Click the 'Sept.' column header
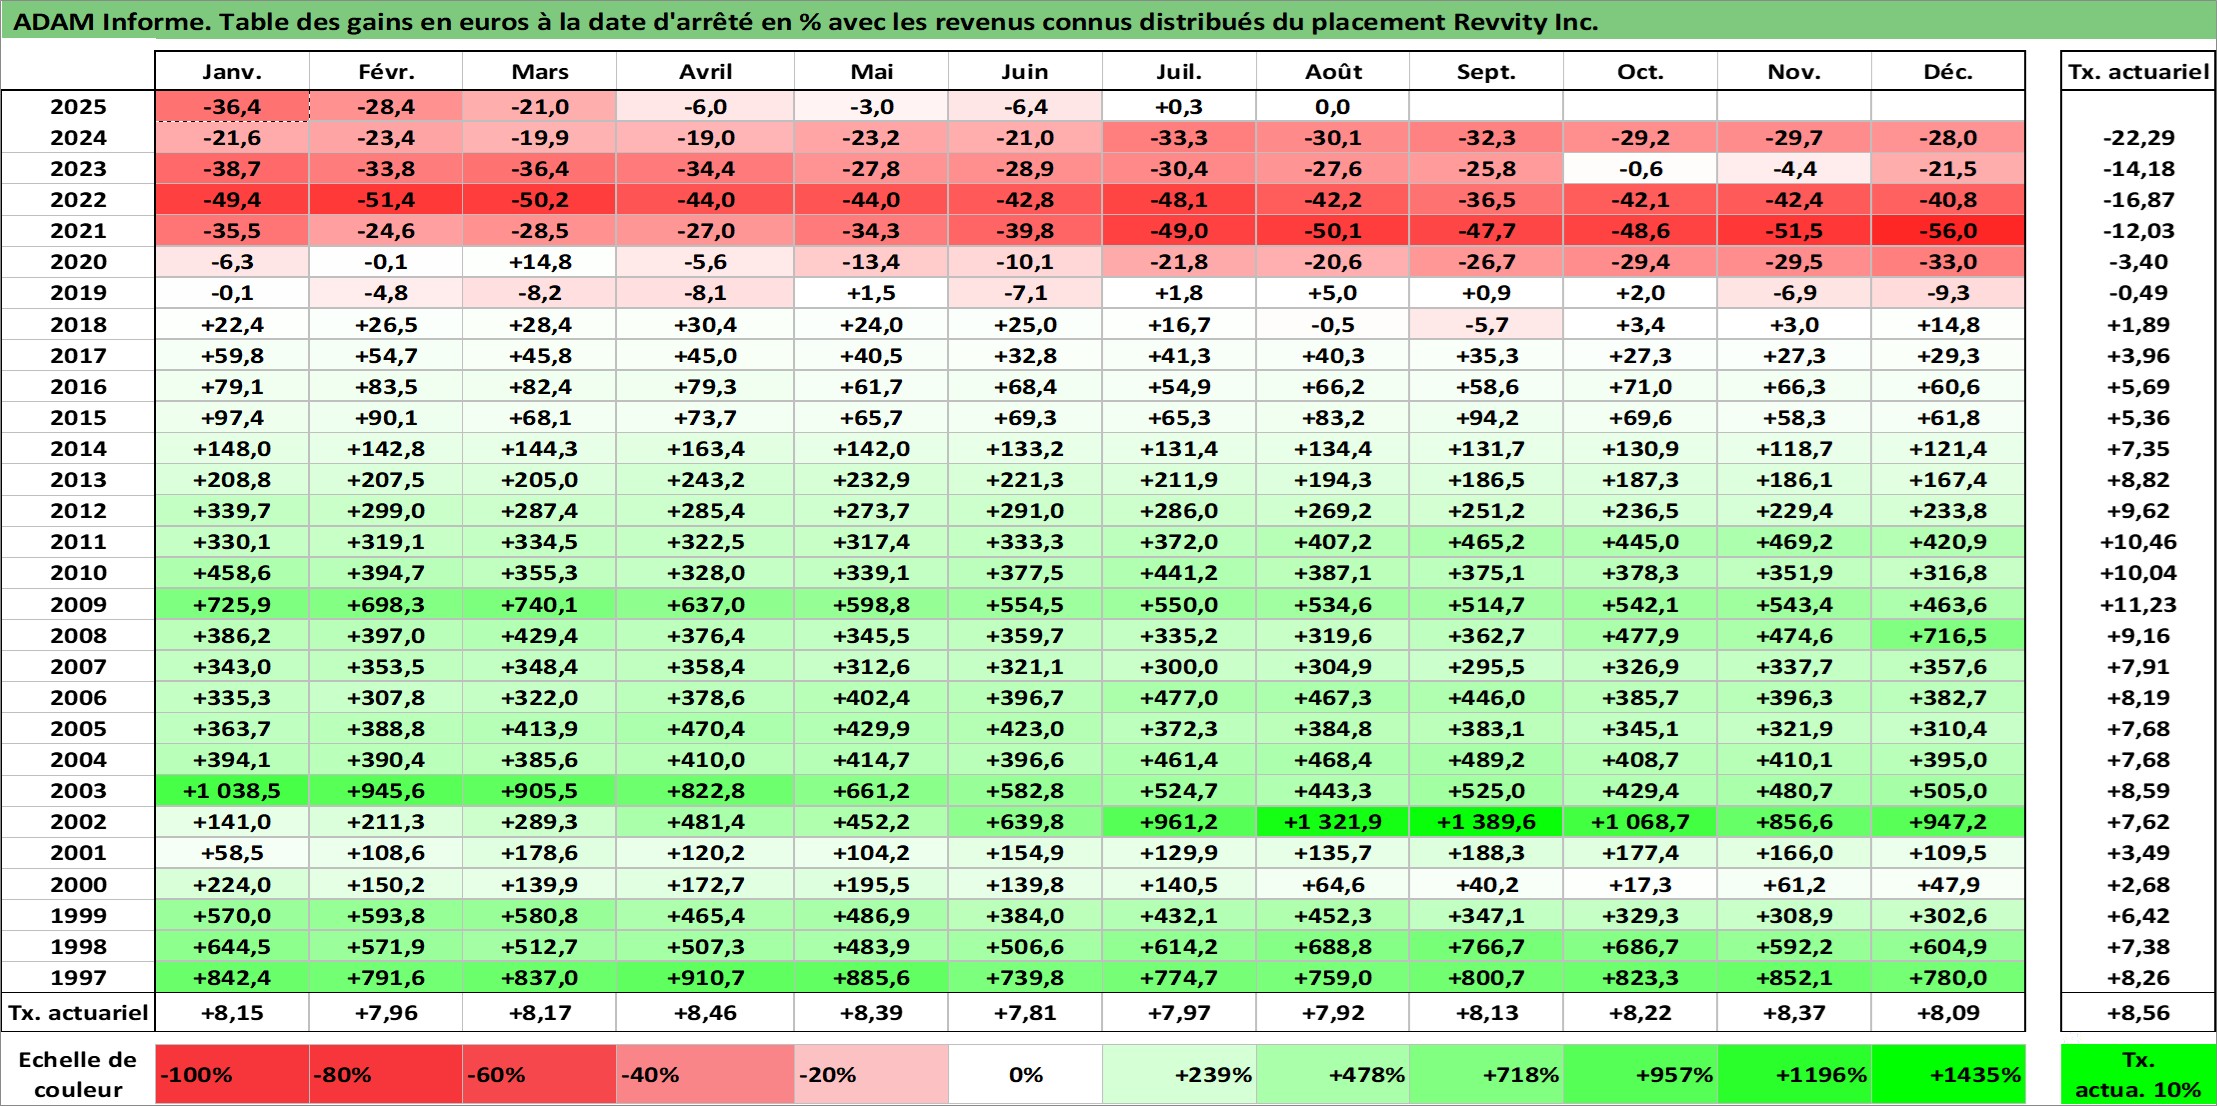This screenshot has height=1106, width=2217. click(1486, 72)
